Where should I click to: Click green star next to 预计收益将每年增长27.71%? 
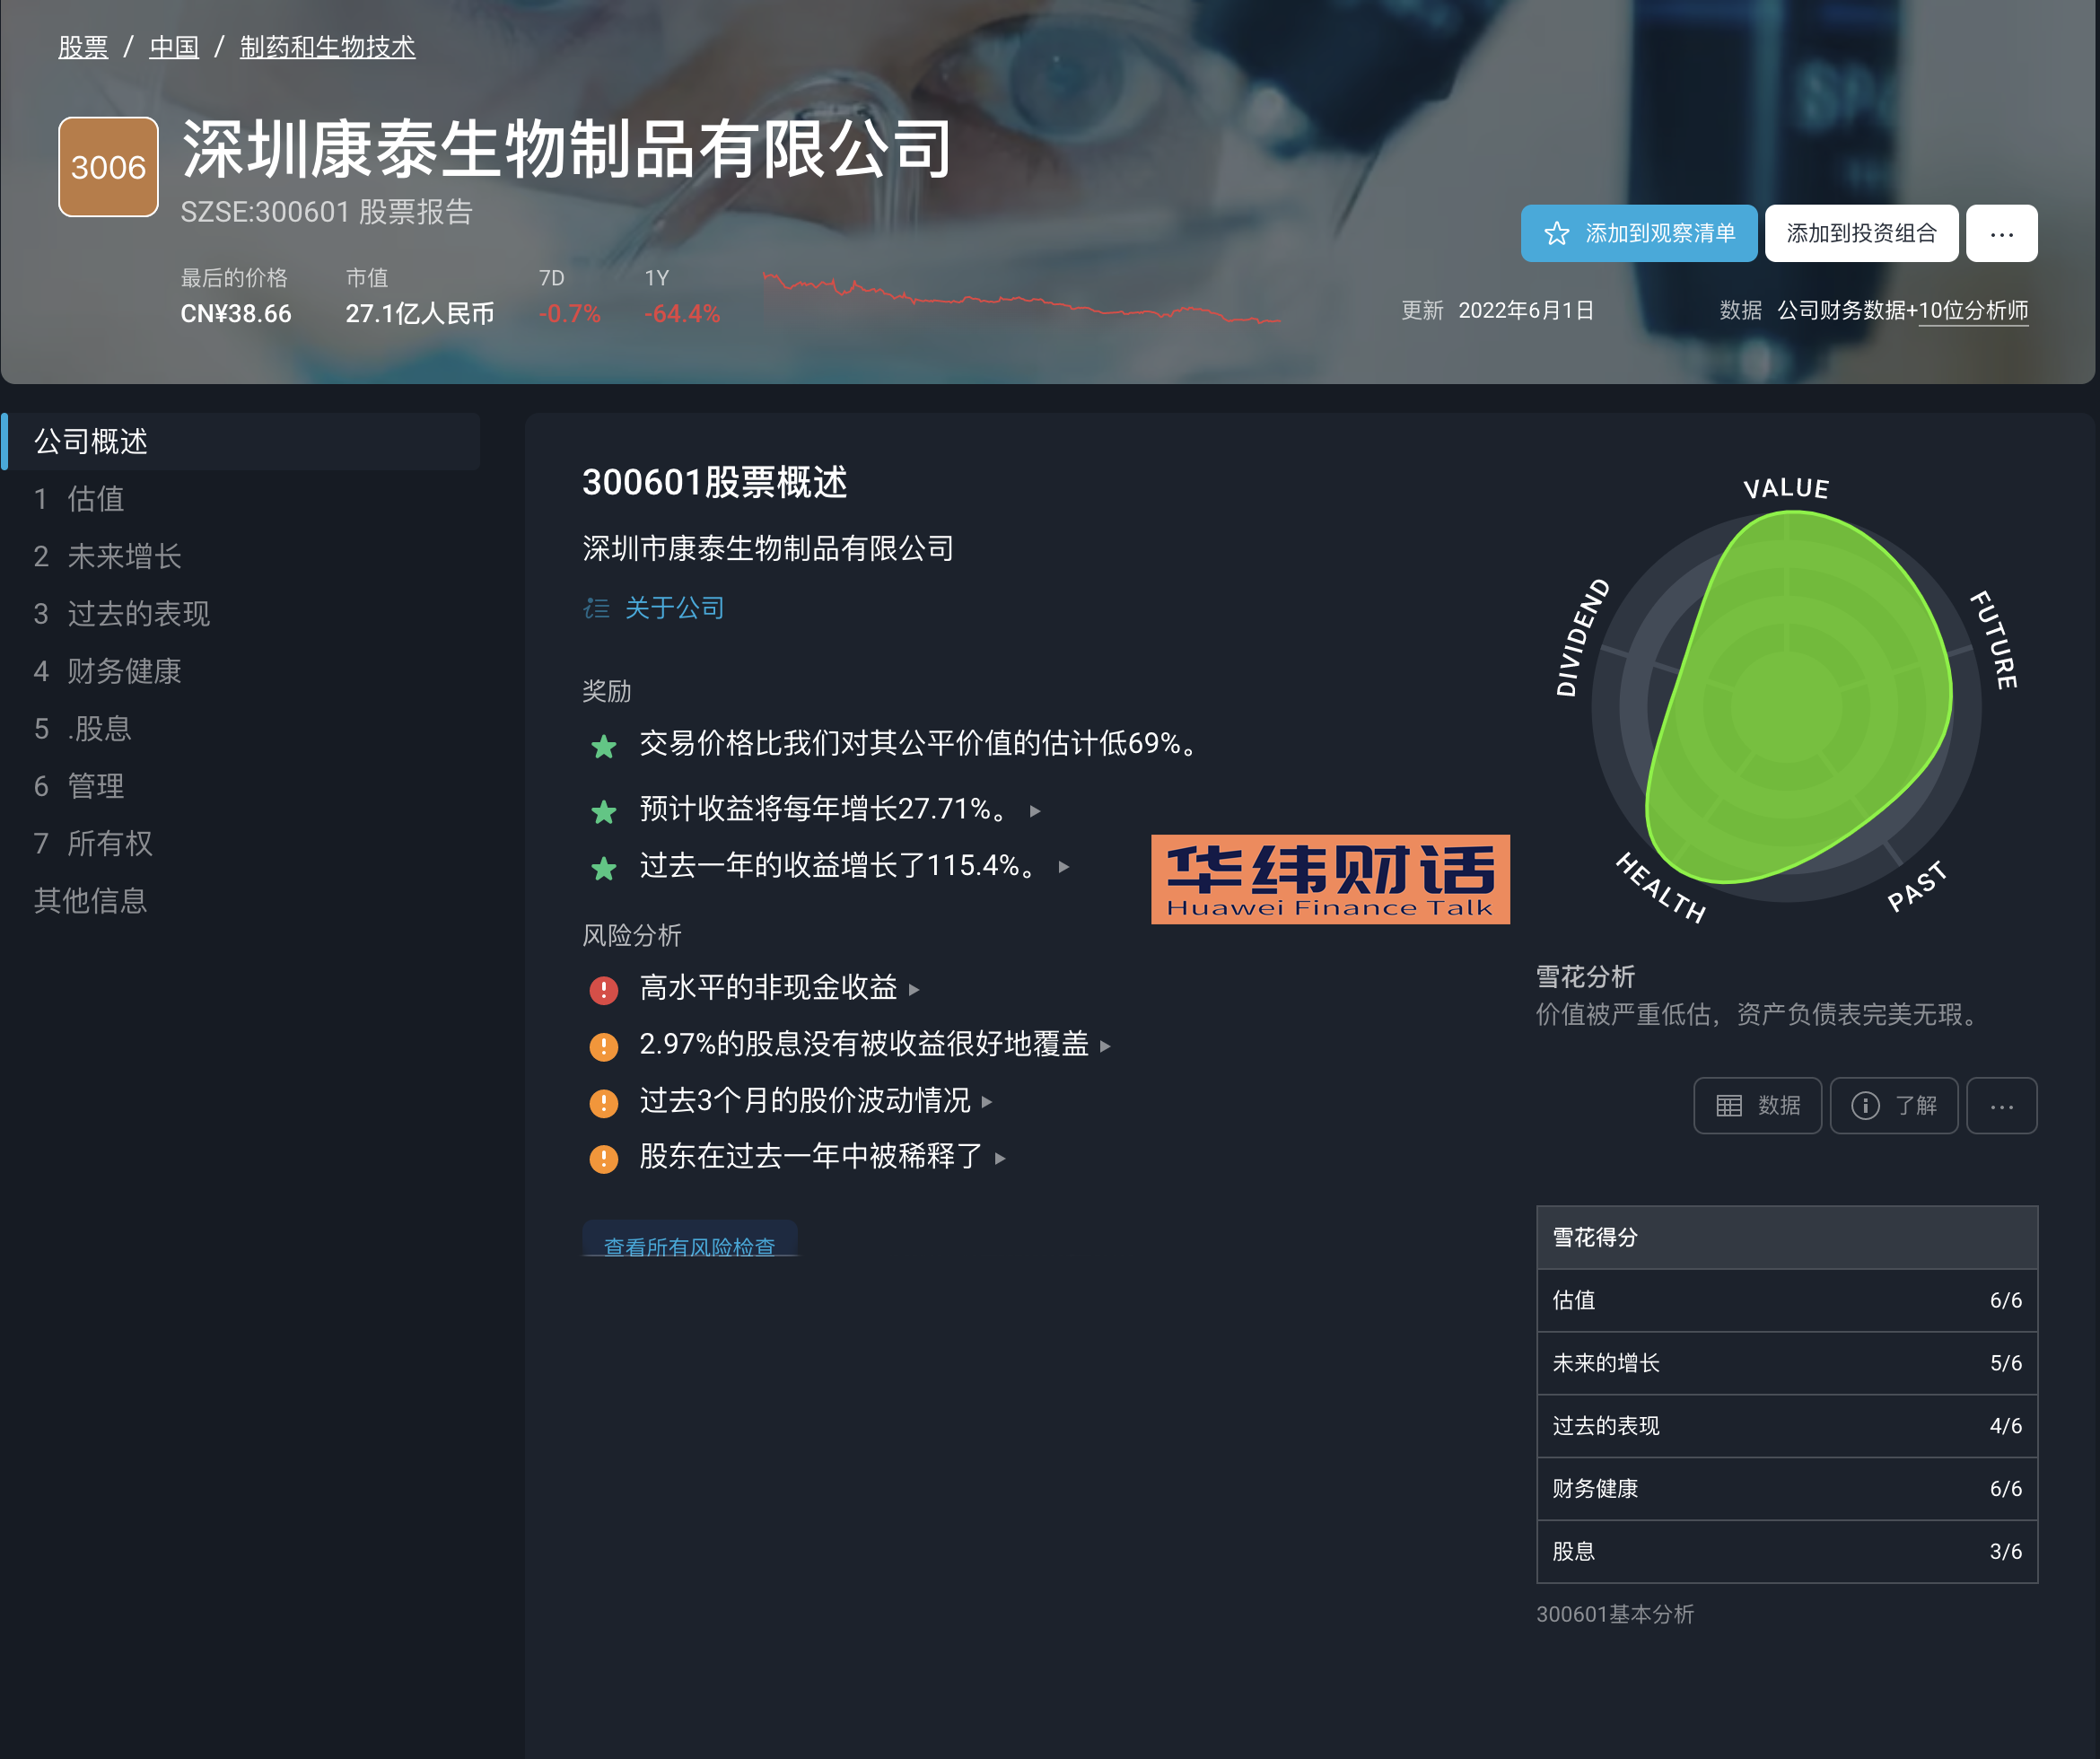(603, 810)
